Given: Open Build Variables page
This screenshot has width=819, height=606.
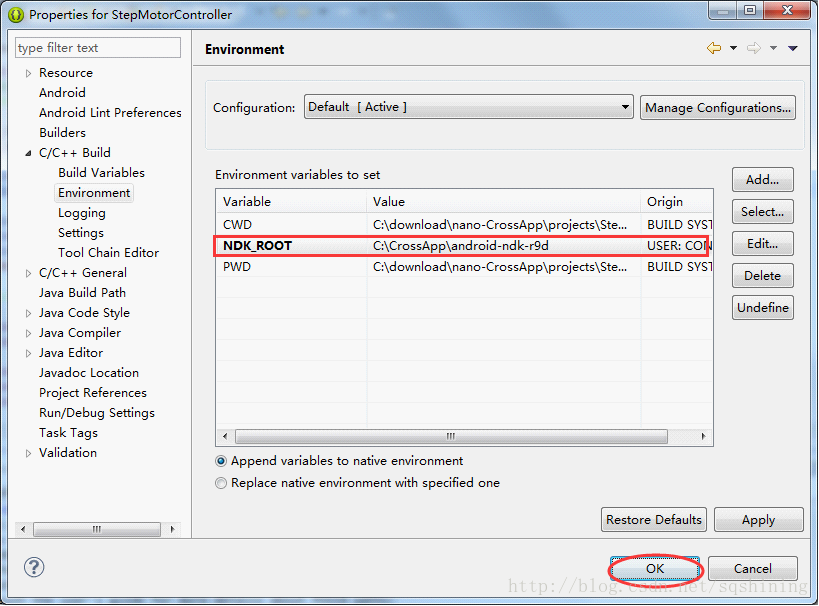Looking at the screenshot, I should tap(101, 172).
